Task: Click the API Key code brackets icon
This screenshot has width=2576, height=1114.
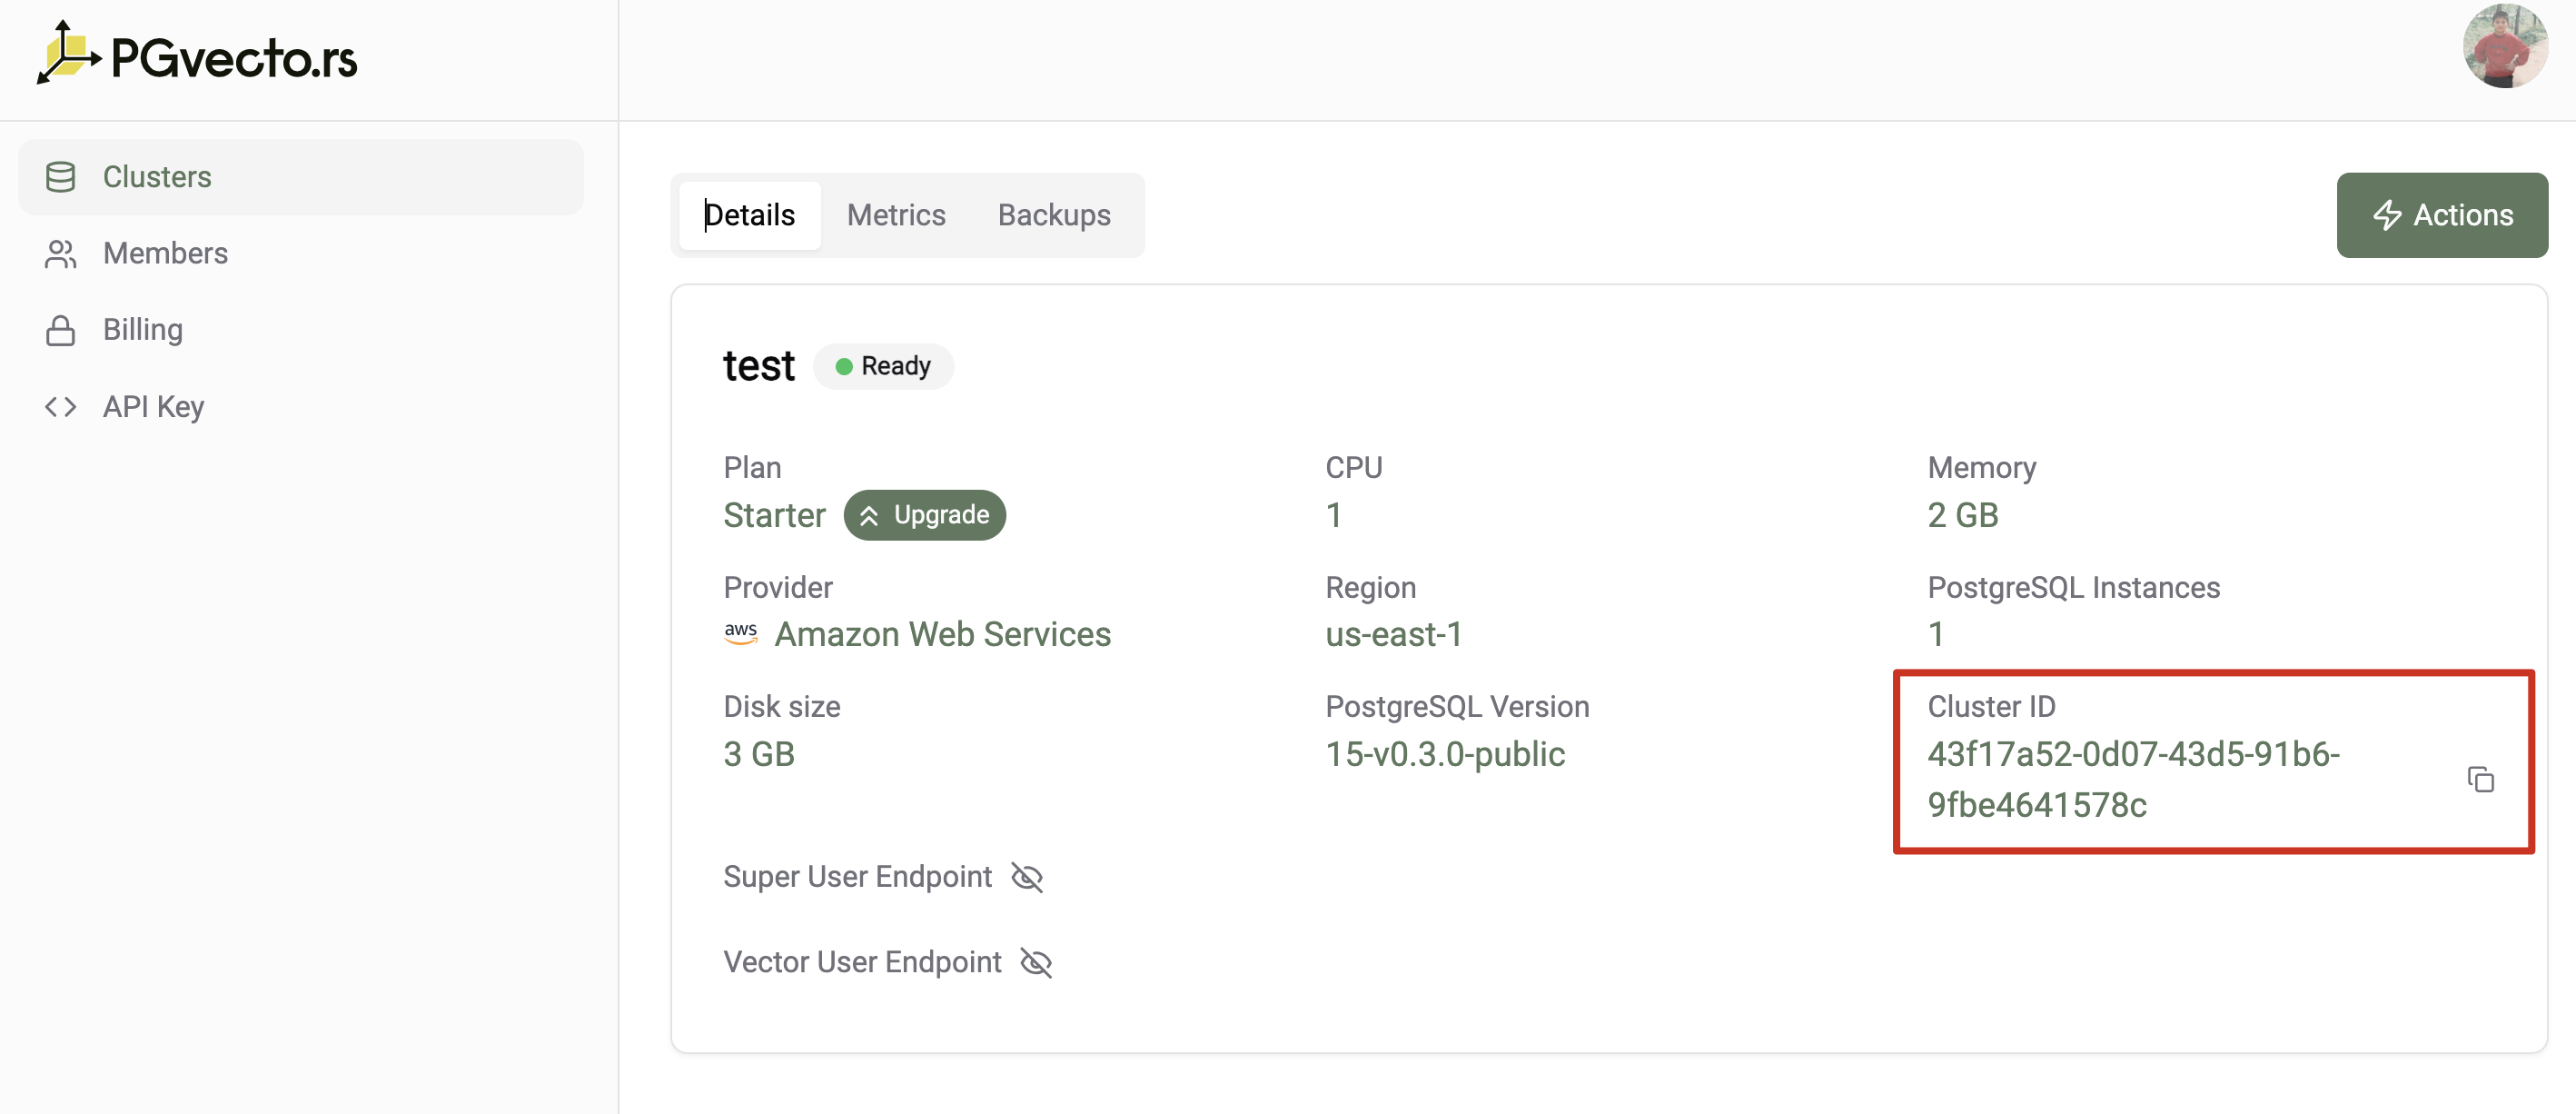Action: coord(60,407)
